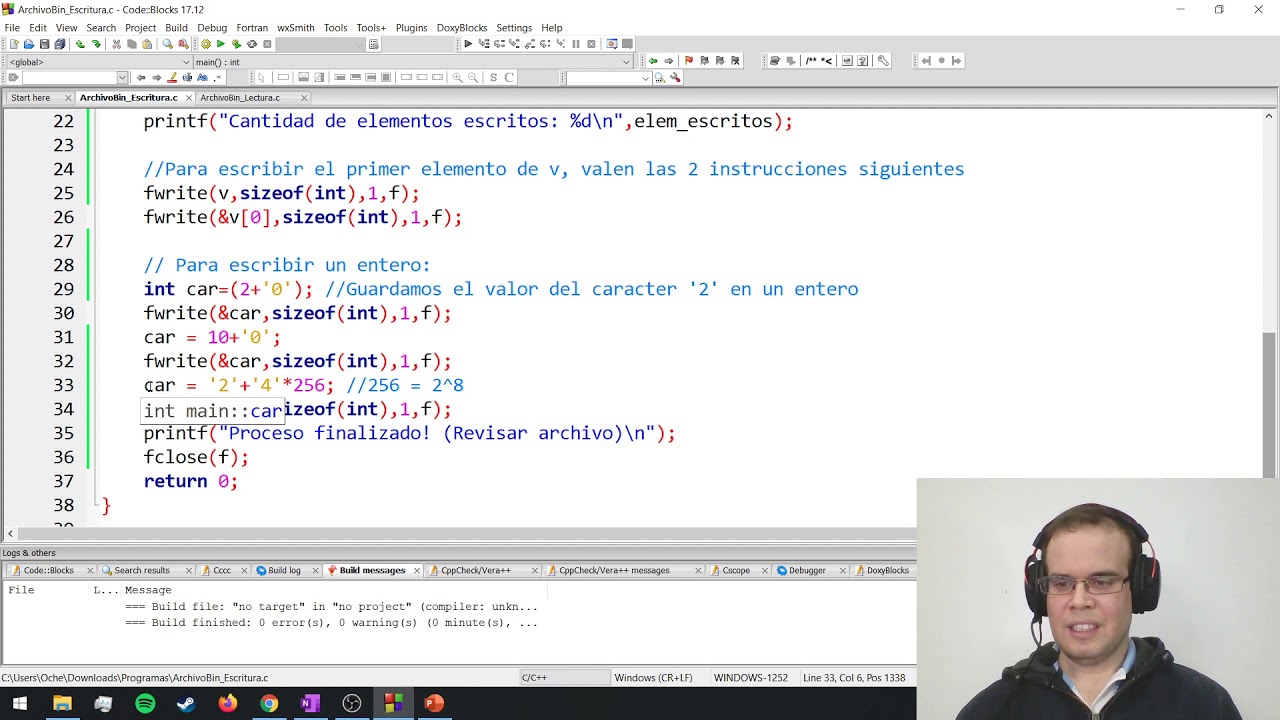Insert Doxygen line comment icon

tap(826, 61)
